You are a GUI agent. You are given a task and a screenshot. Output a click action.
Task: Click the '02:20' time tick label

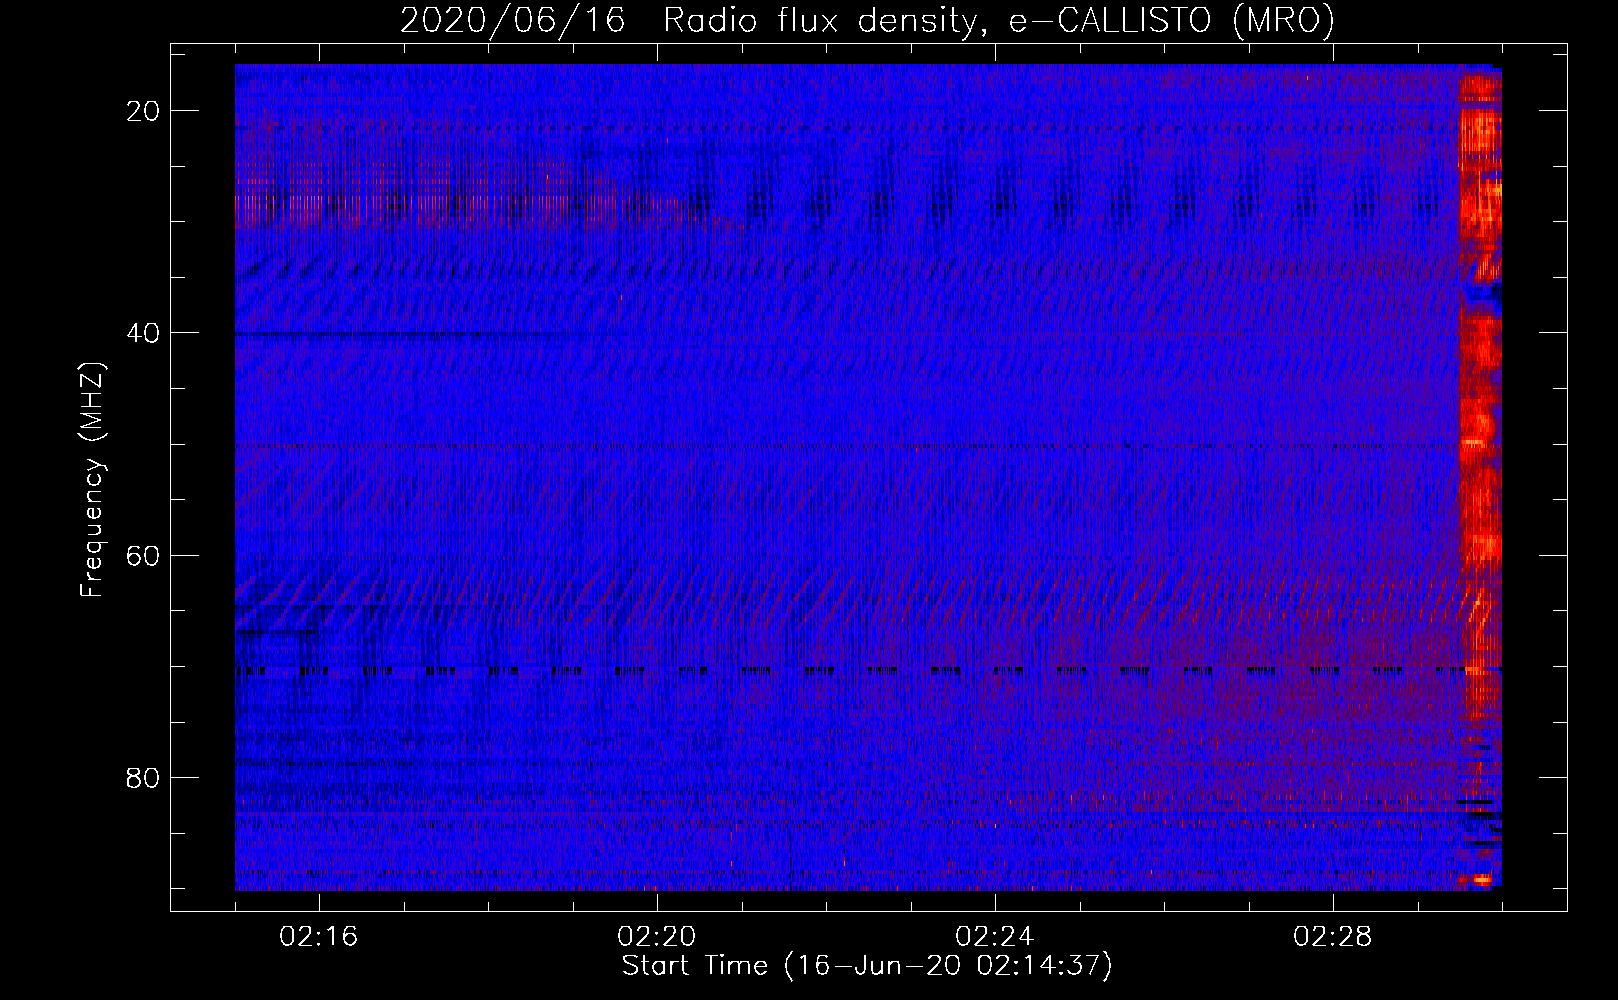(x=657, y=937)
